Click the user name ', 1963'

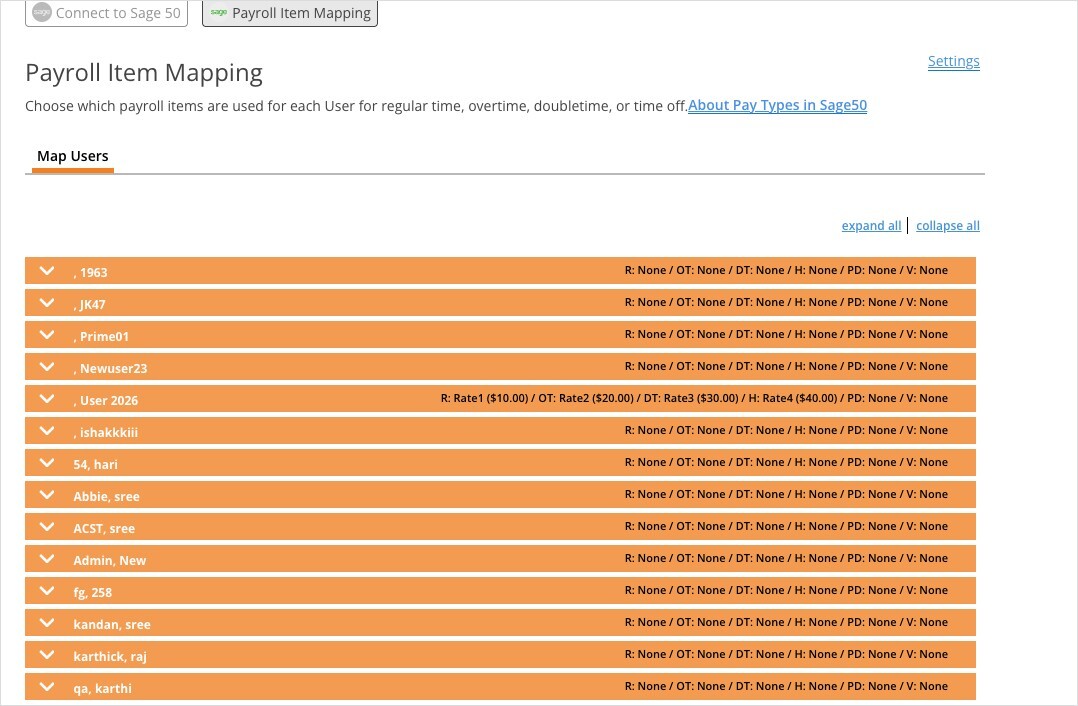[91, 272]
